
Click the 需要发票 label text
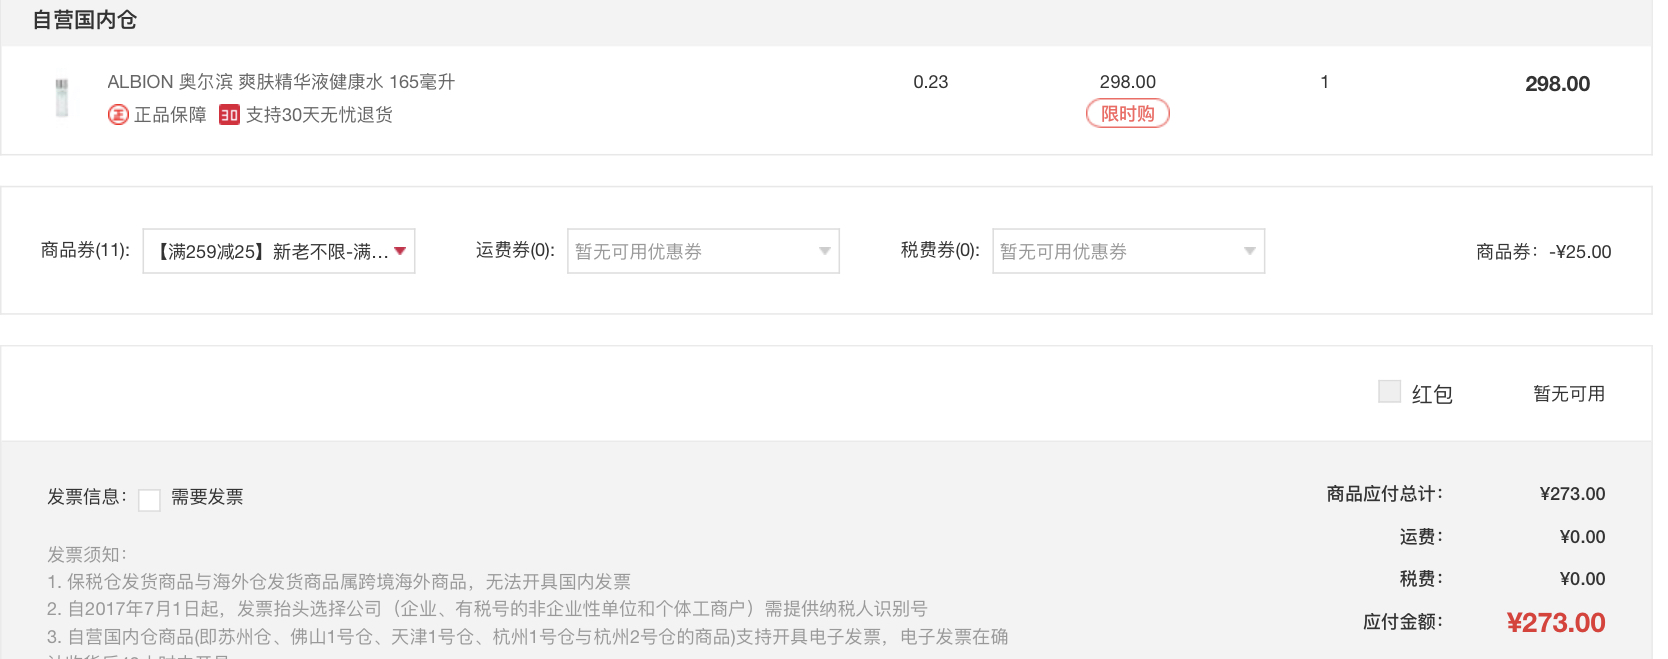207,497
